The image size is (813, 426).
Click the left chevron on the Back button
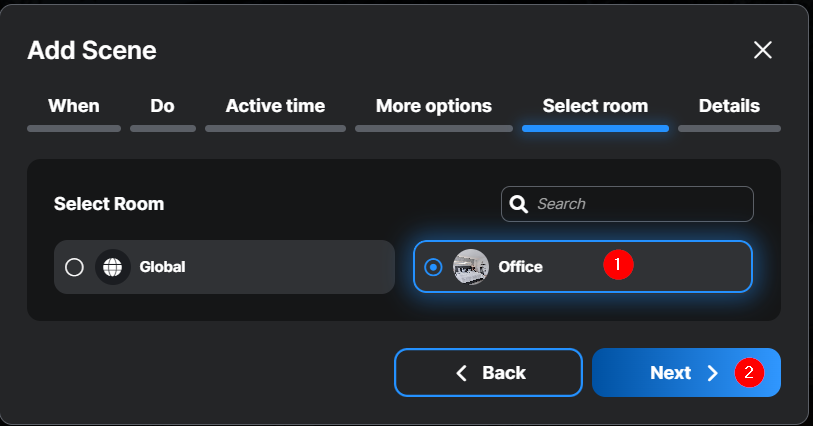[462, 373]
